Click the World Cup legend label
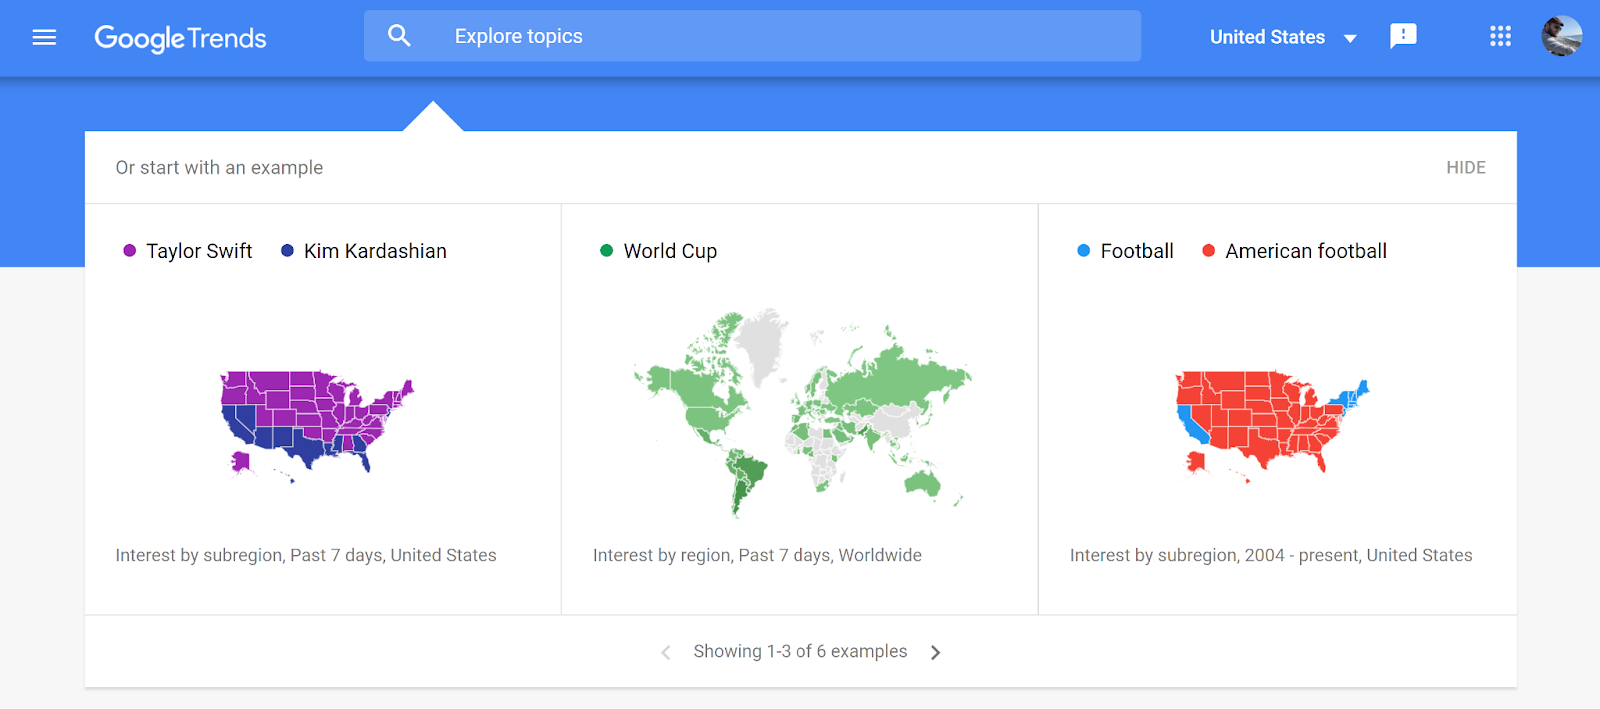The image size is (1600, 709). (x=670, y=251)
